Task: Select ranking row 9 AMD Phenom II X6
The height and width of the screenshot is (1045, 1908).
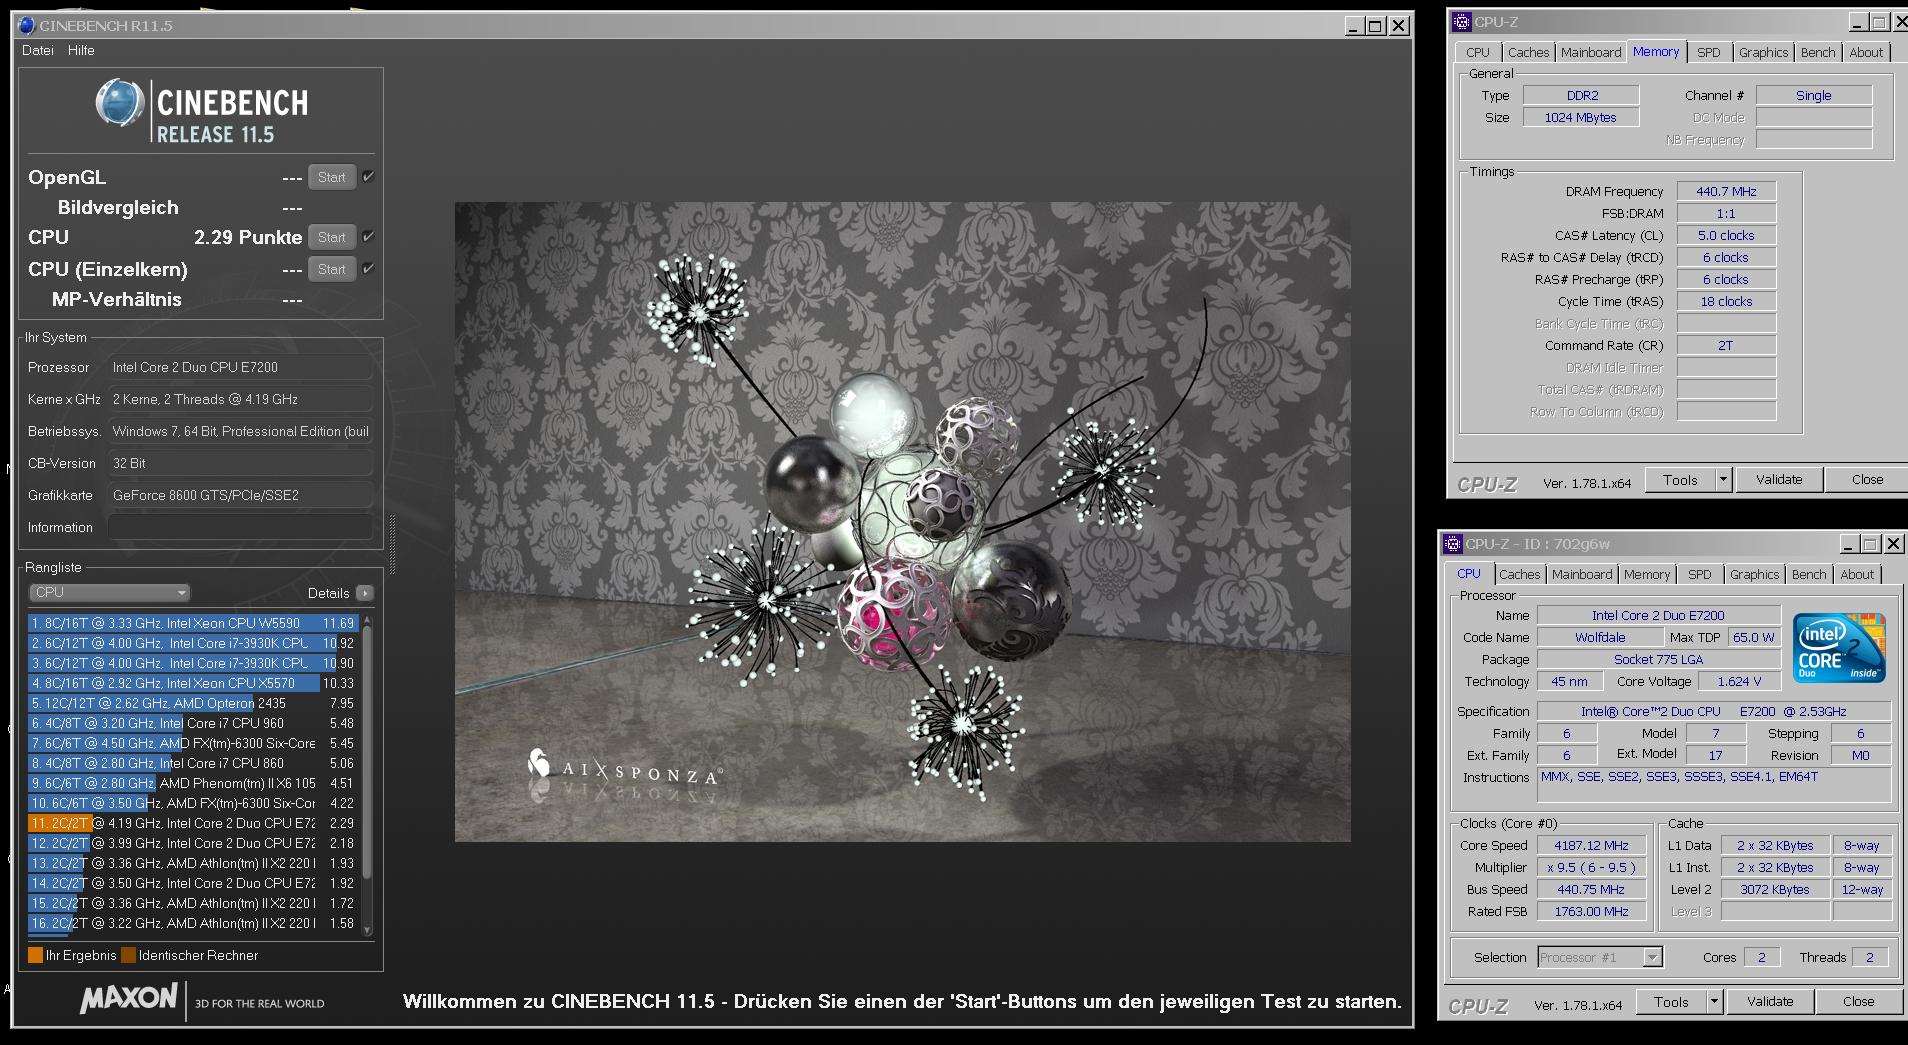Action: pyautogui.click(x=192, y=783)
